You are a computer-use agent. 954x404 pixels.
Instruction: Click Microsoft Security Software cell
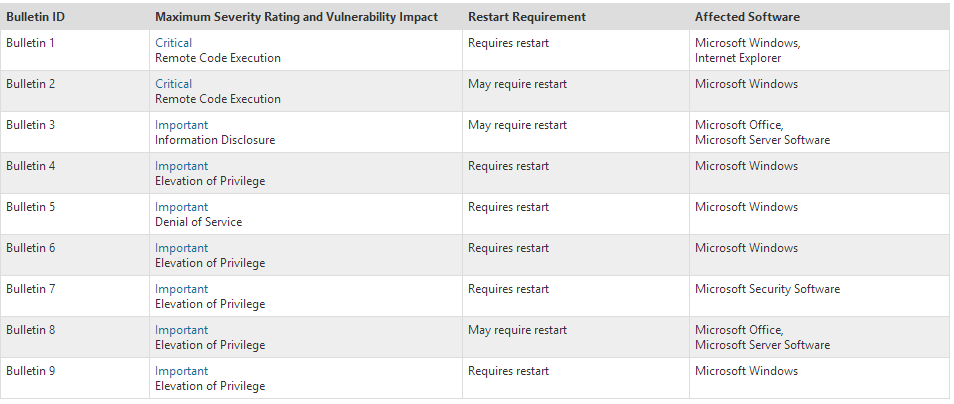(767, 289)
